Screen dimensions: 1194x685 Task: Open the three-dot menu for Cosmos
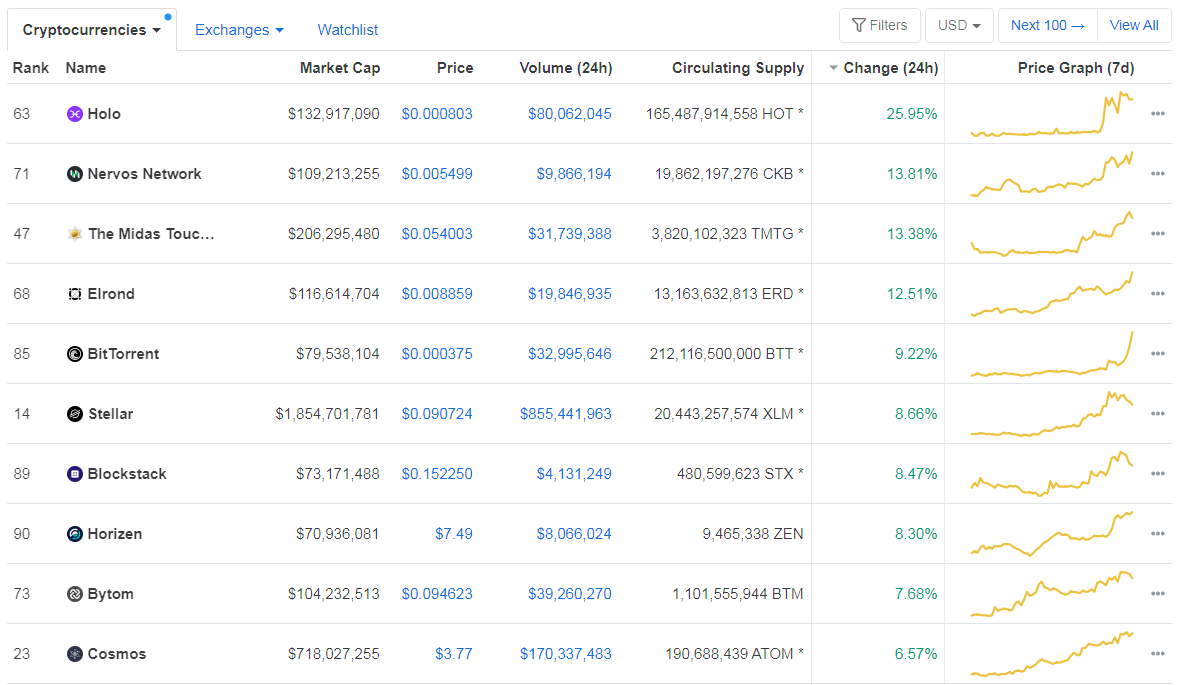1157,654
